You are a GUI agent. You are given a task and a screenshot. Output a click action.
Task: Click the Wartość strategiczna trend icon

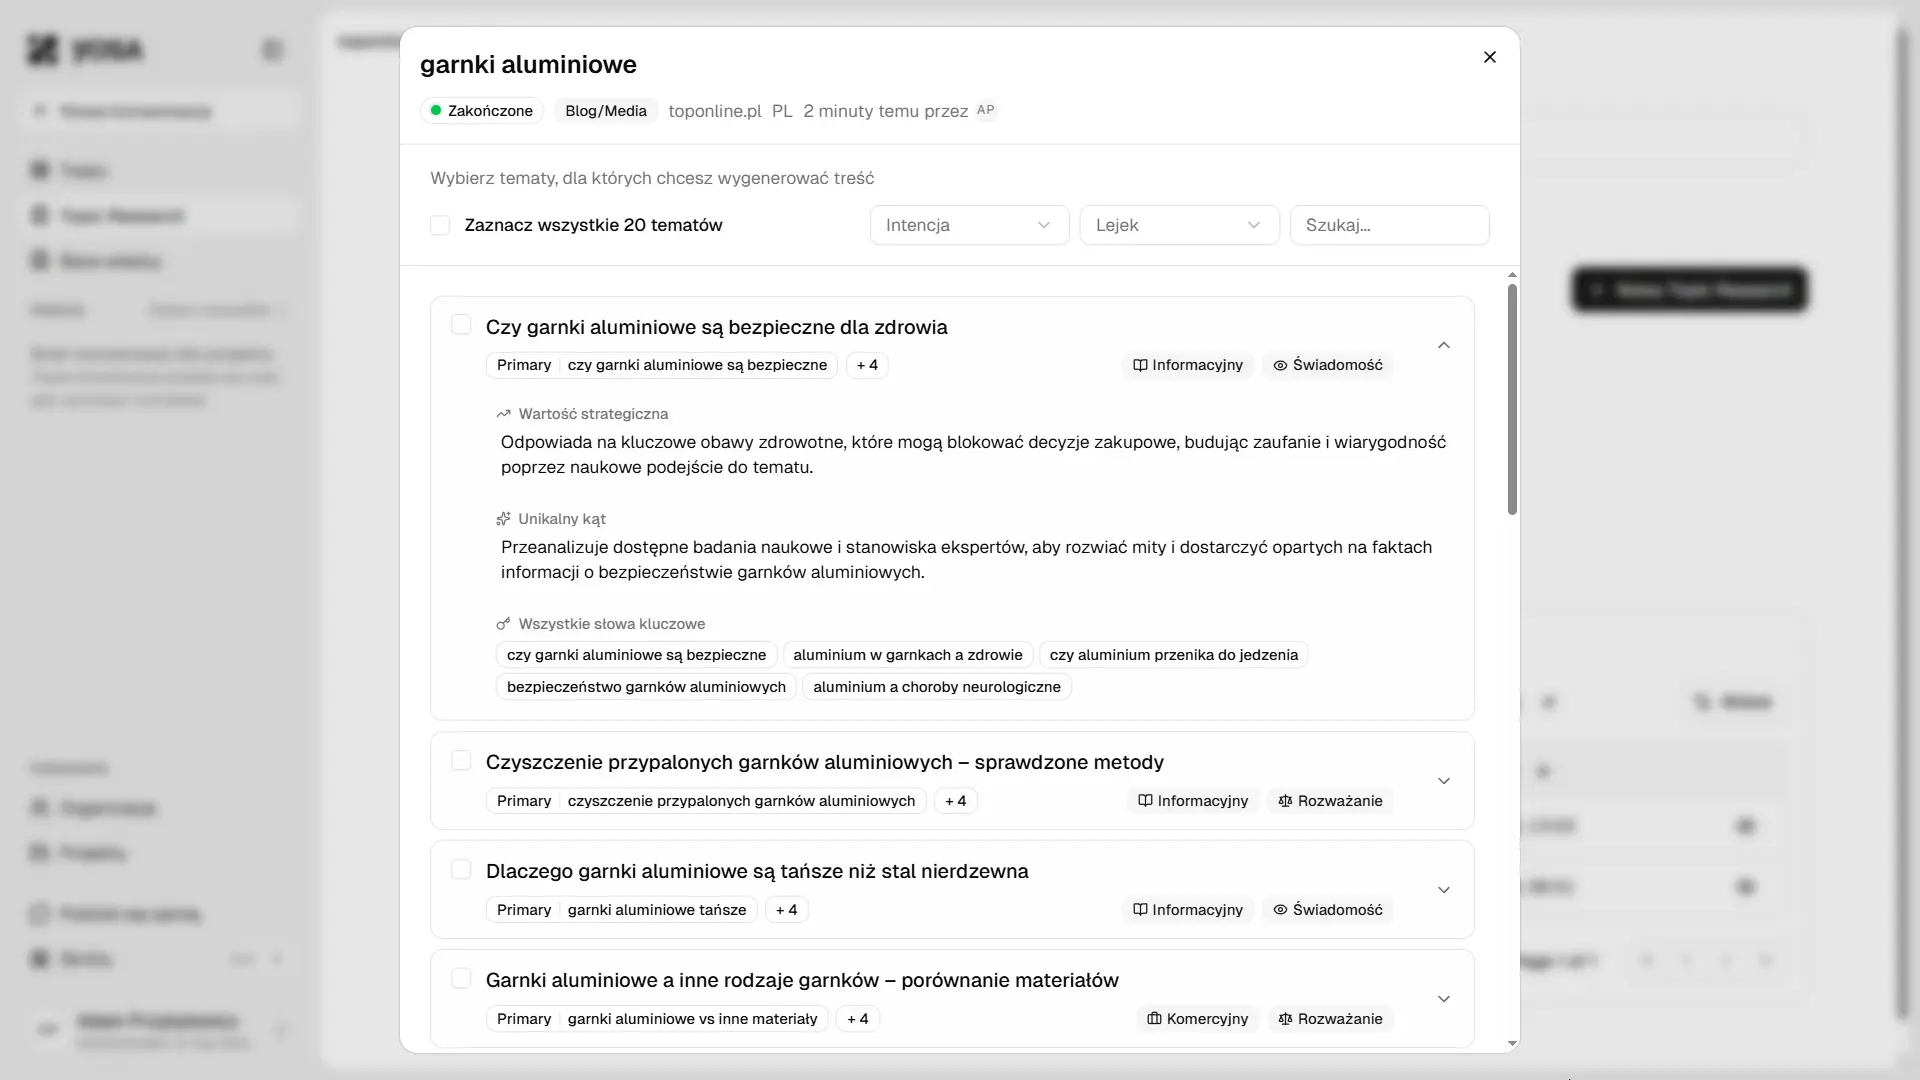(x=503, y=414)
